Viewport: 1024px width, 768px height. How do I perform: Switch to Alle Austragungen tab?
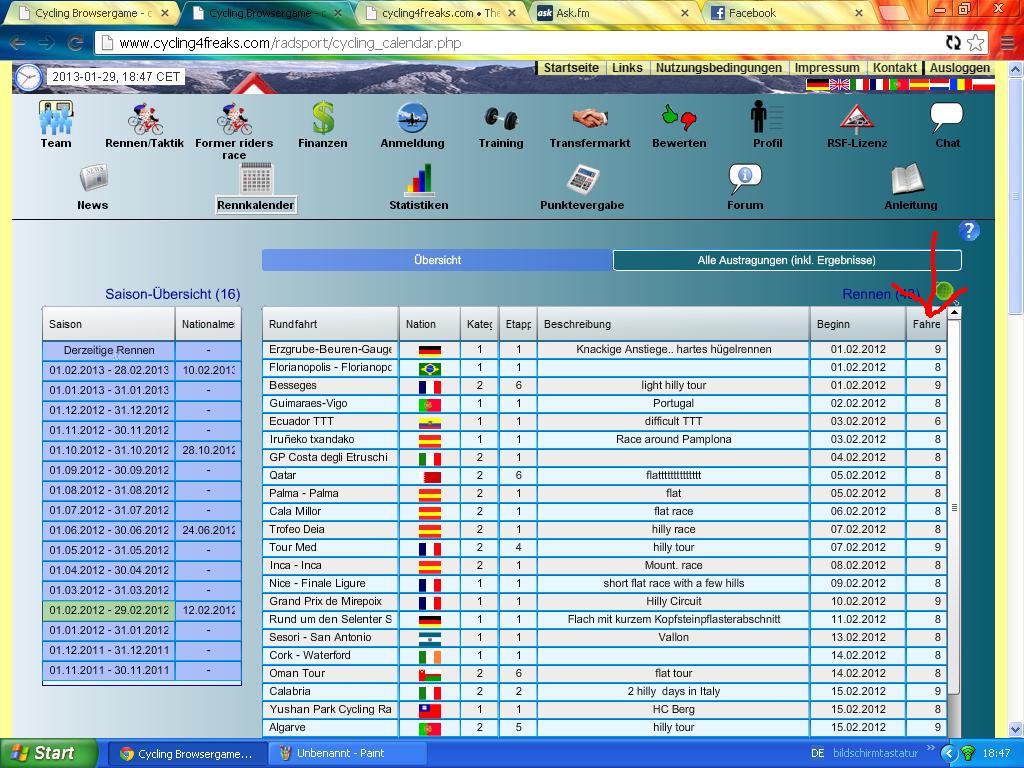click(x=786, y=260)
